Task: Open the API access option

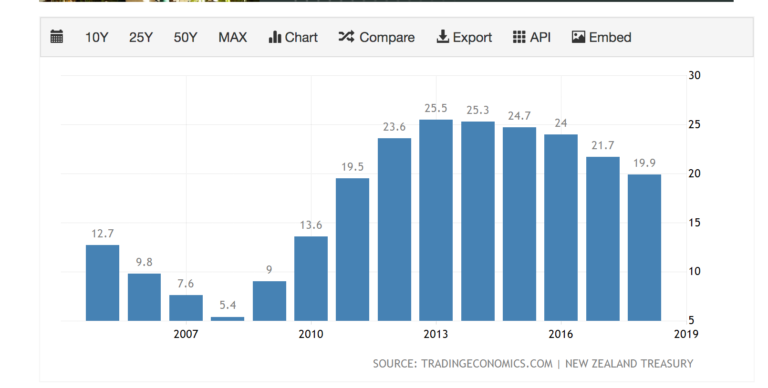Action: (x=532, y=37)
